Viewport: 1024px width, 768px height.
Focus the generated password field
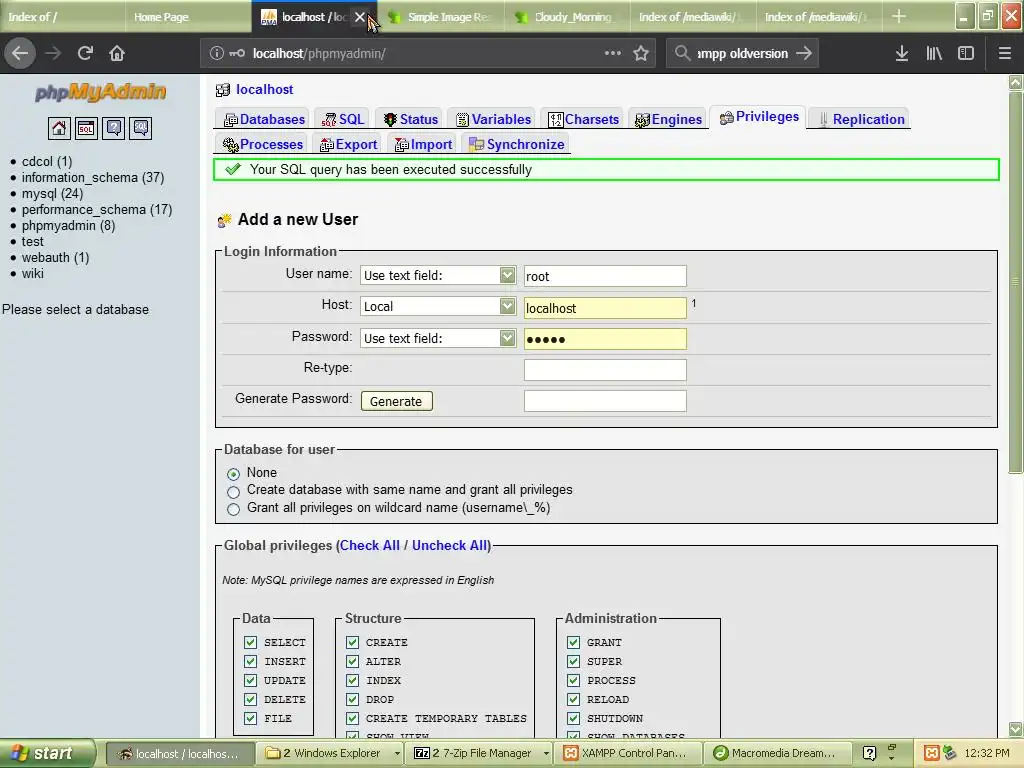point(605,401)
